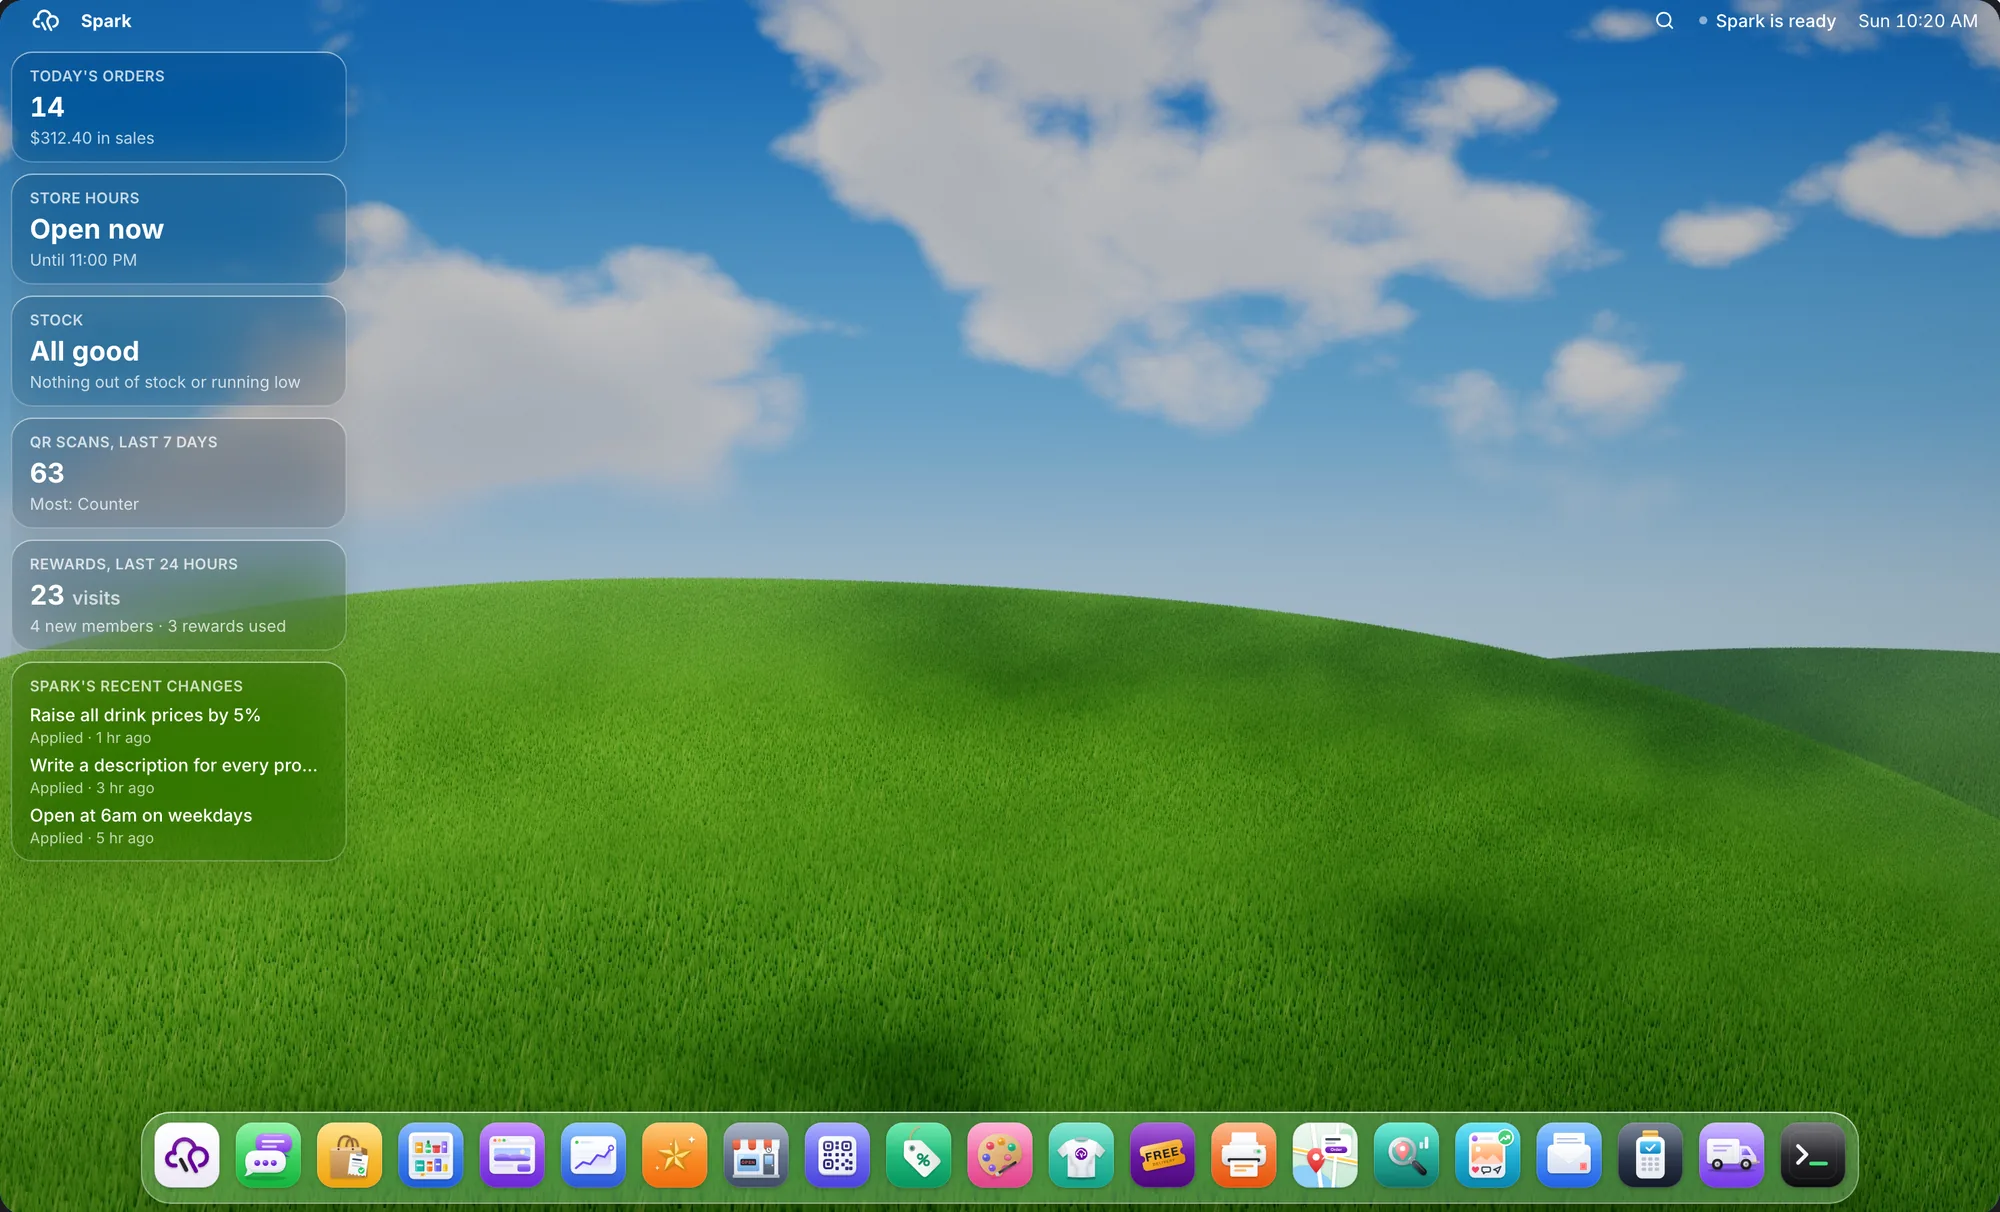Open the social media post app
2000x1212 pixels.
(1487, 1155)
